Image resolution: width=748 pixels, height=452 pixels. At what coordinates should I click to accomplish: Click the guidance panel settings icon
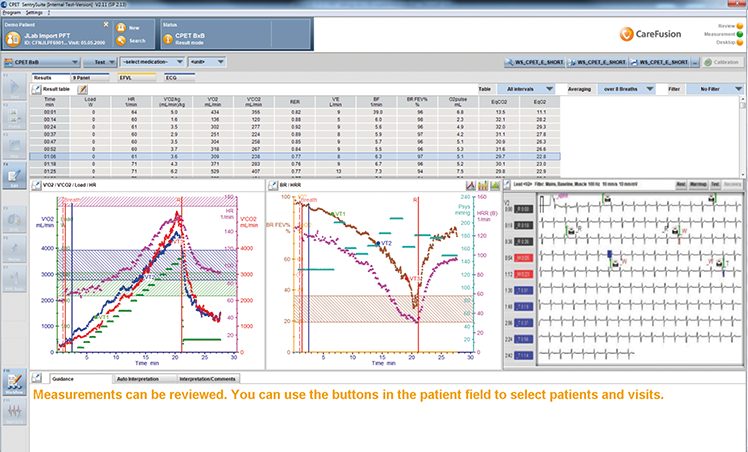37,378
